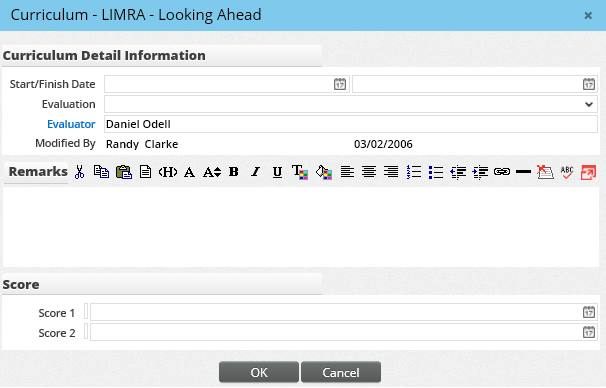This screenshot has height=388, width=606.
Task: Click the Cancel button
Action: pyautogui.click(x=341, y=372)
